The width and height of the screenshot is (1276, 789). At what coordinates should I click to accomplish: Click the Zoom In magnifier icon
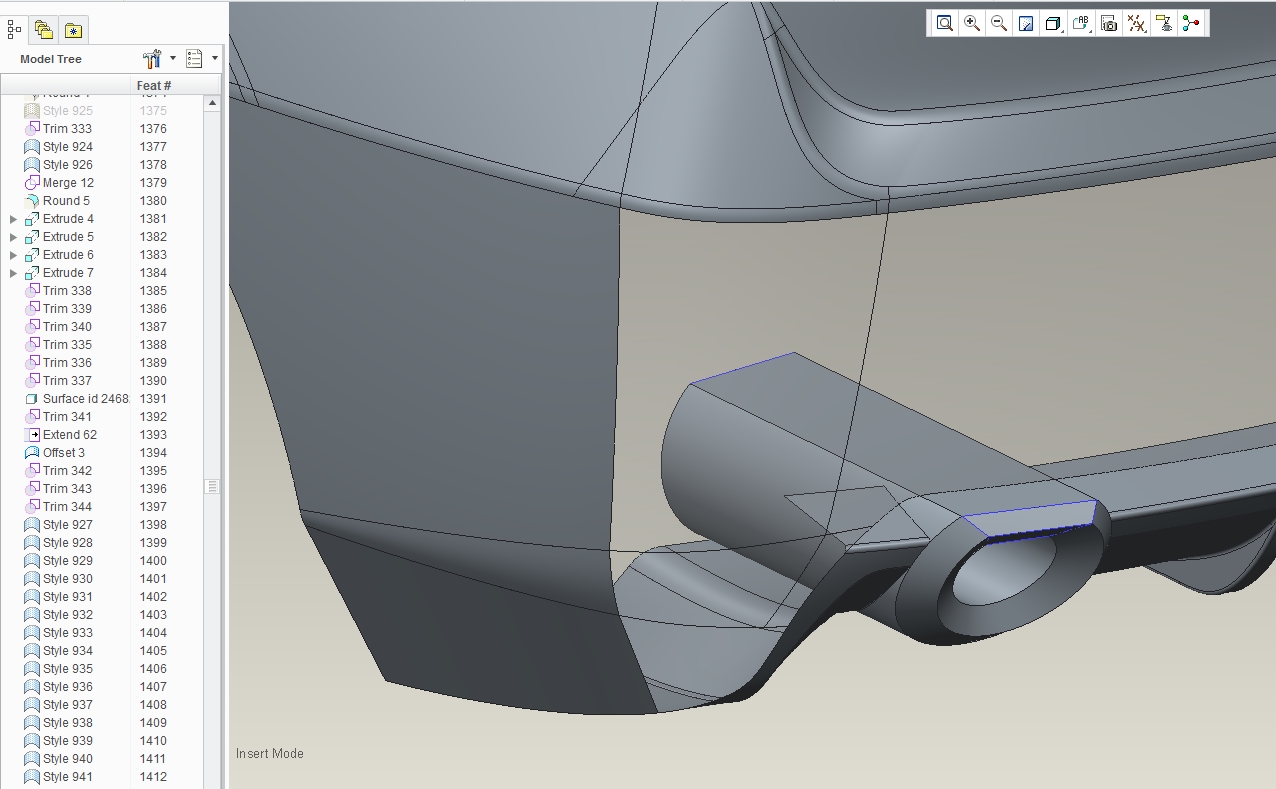click(971, 24)
